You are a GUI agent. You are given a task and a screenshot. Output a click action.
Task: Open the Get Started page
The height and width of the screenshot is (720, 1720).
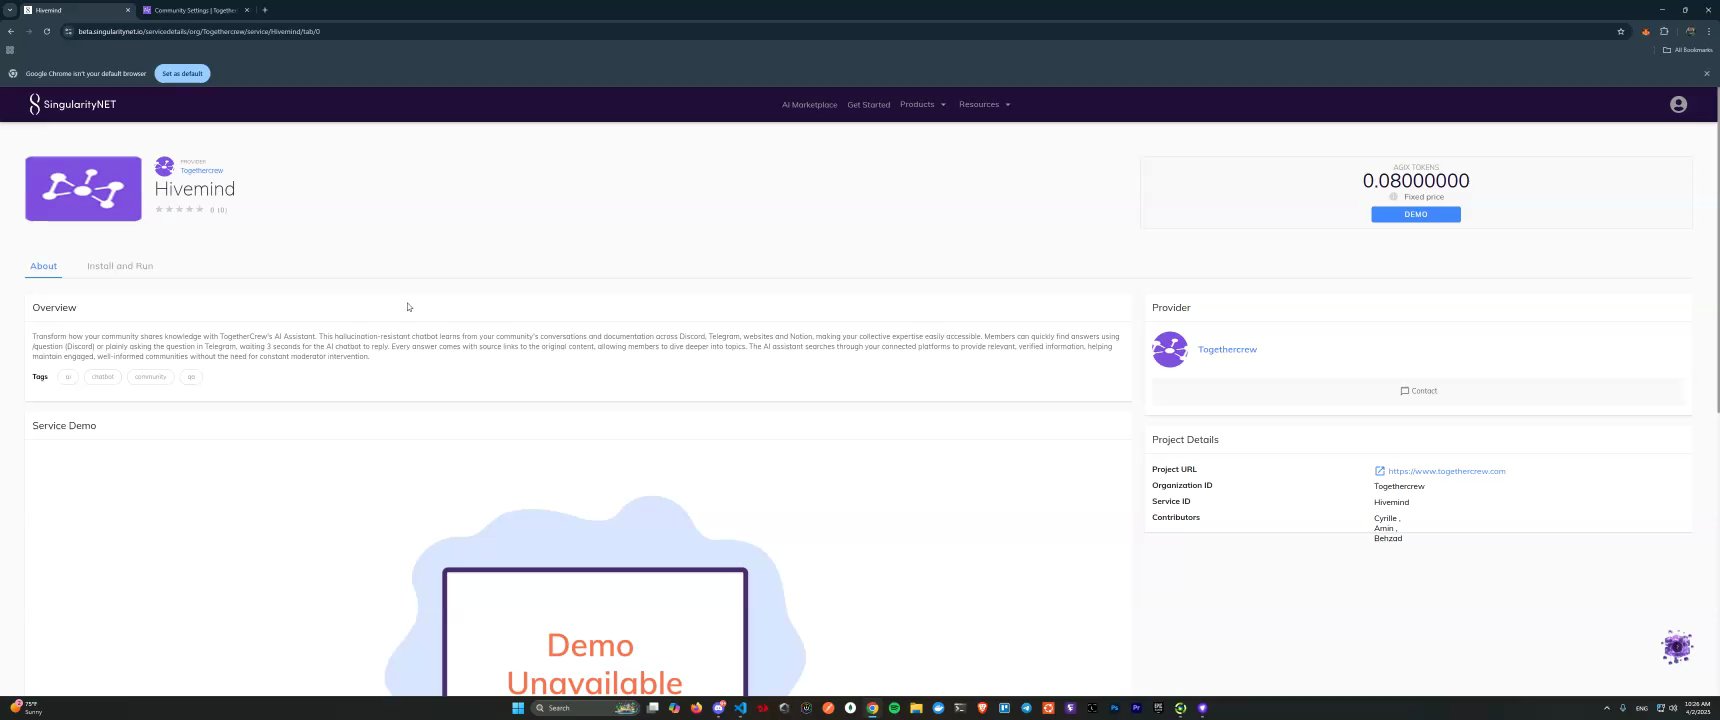pyautogui.click(x=868, y=105)
